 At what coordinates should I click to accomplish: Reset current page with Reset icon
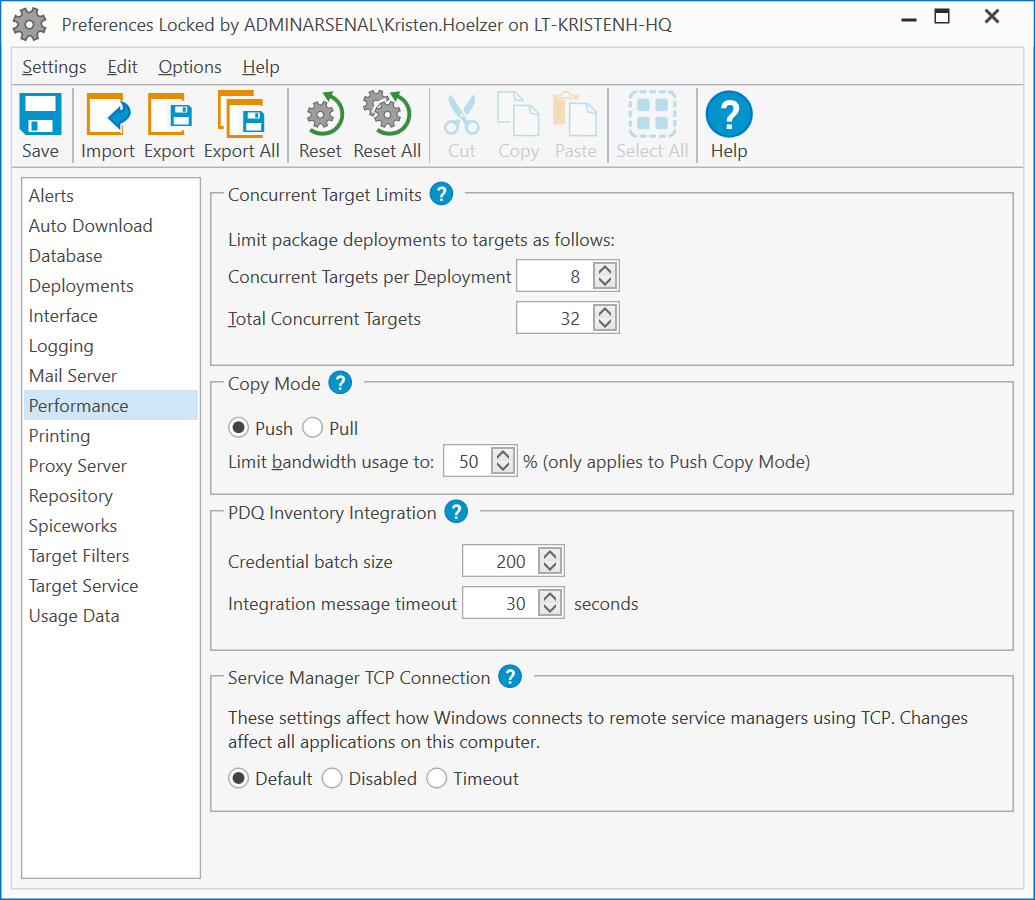point(321,116)
